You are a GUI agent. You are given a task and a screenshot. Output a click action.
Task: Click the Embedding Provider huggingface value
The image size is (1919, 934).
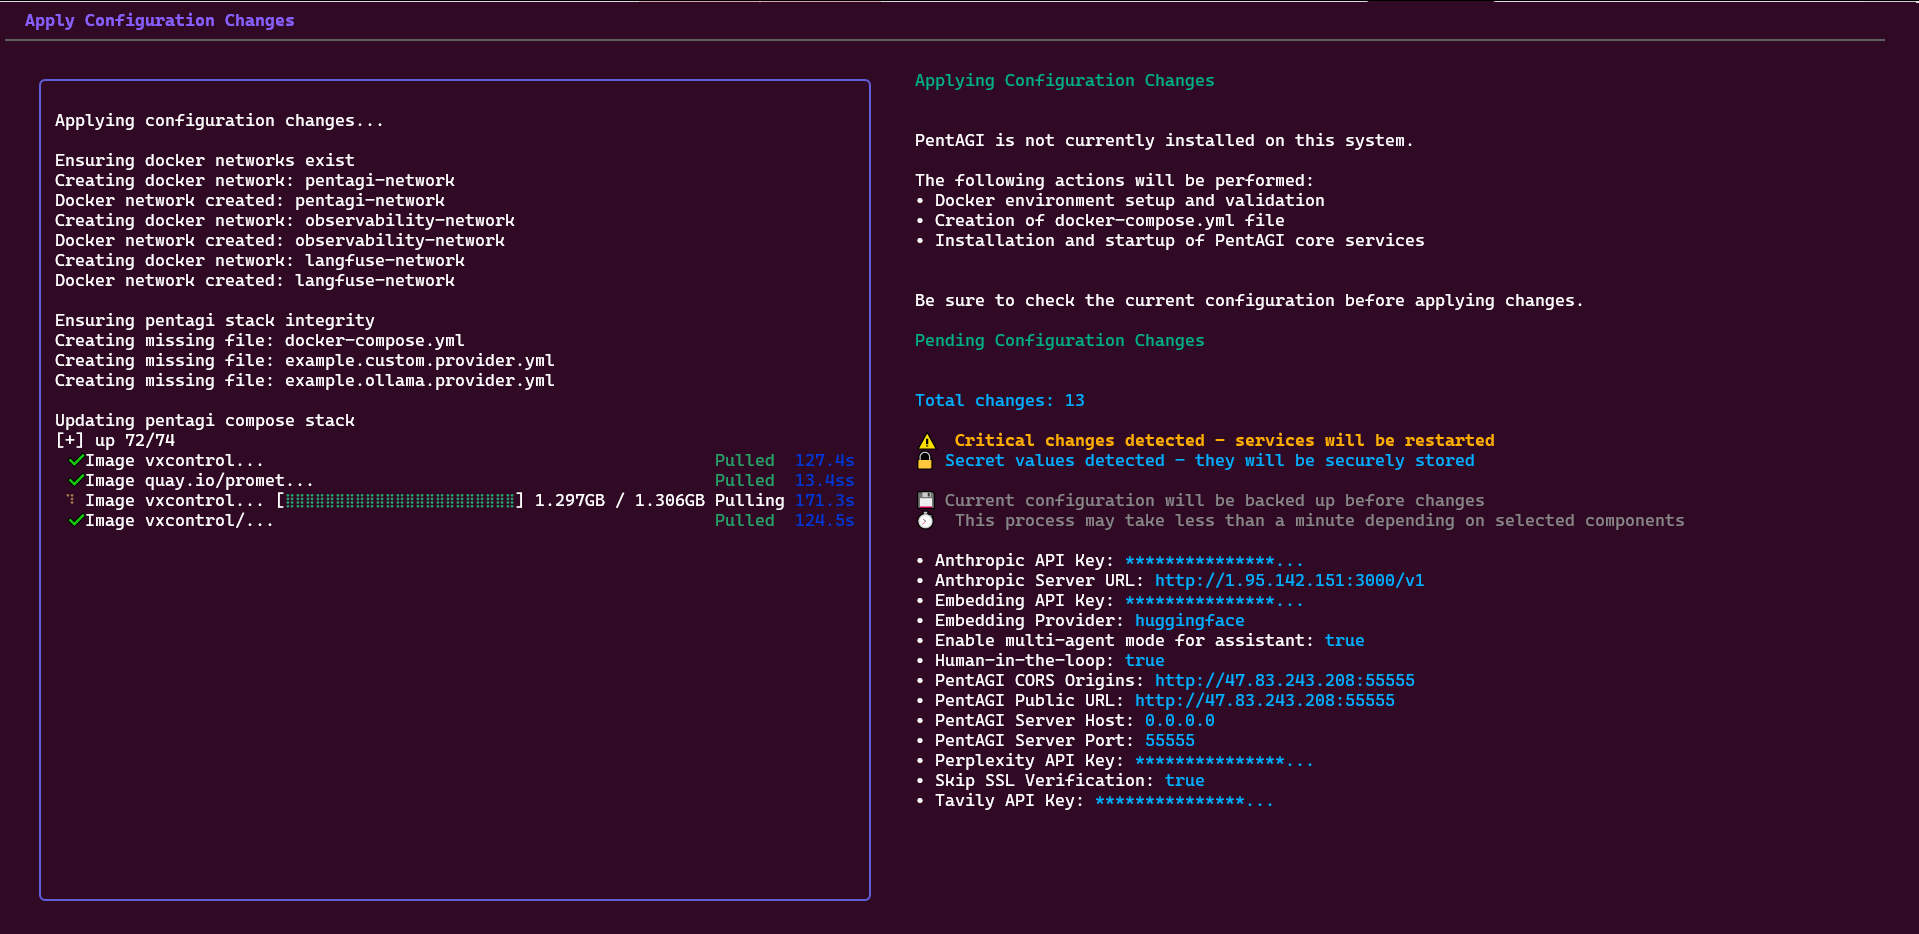coord(1189,621)
